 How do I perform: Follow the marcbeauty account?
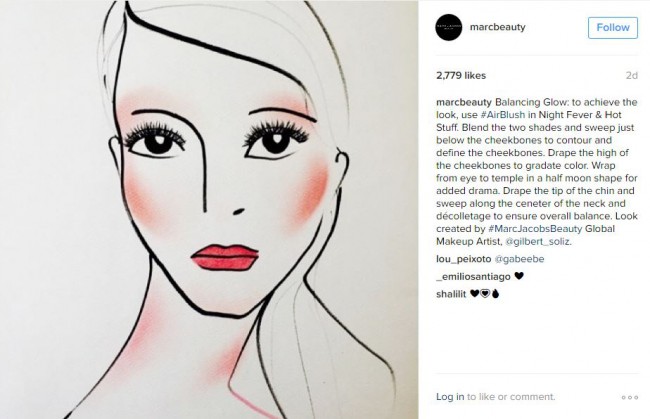point(613,28)
